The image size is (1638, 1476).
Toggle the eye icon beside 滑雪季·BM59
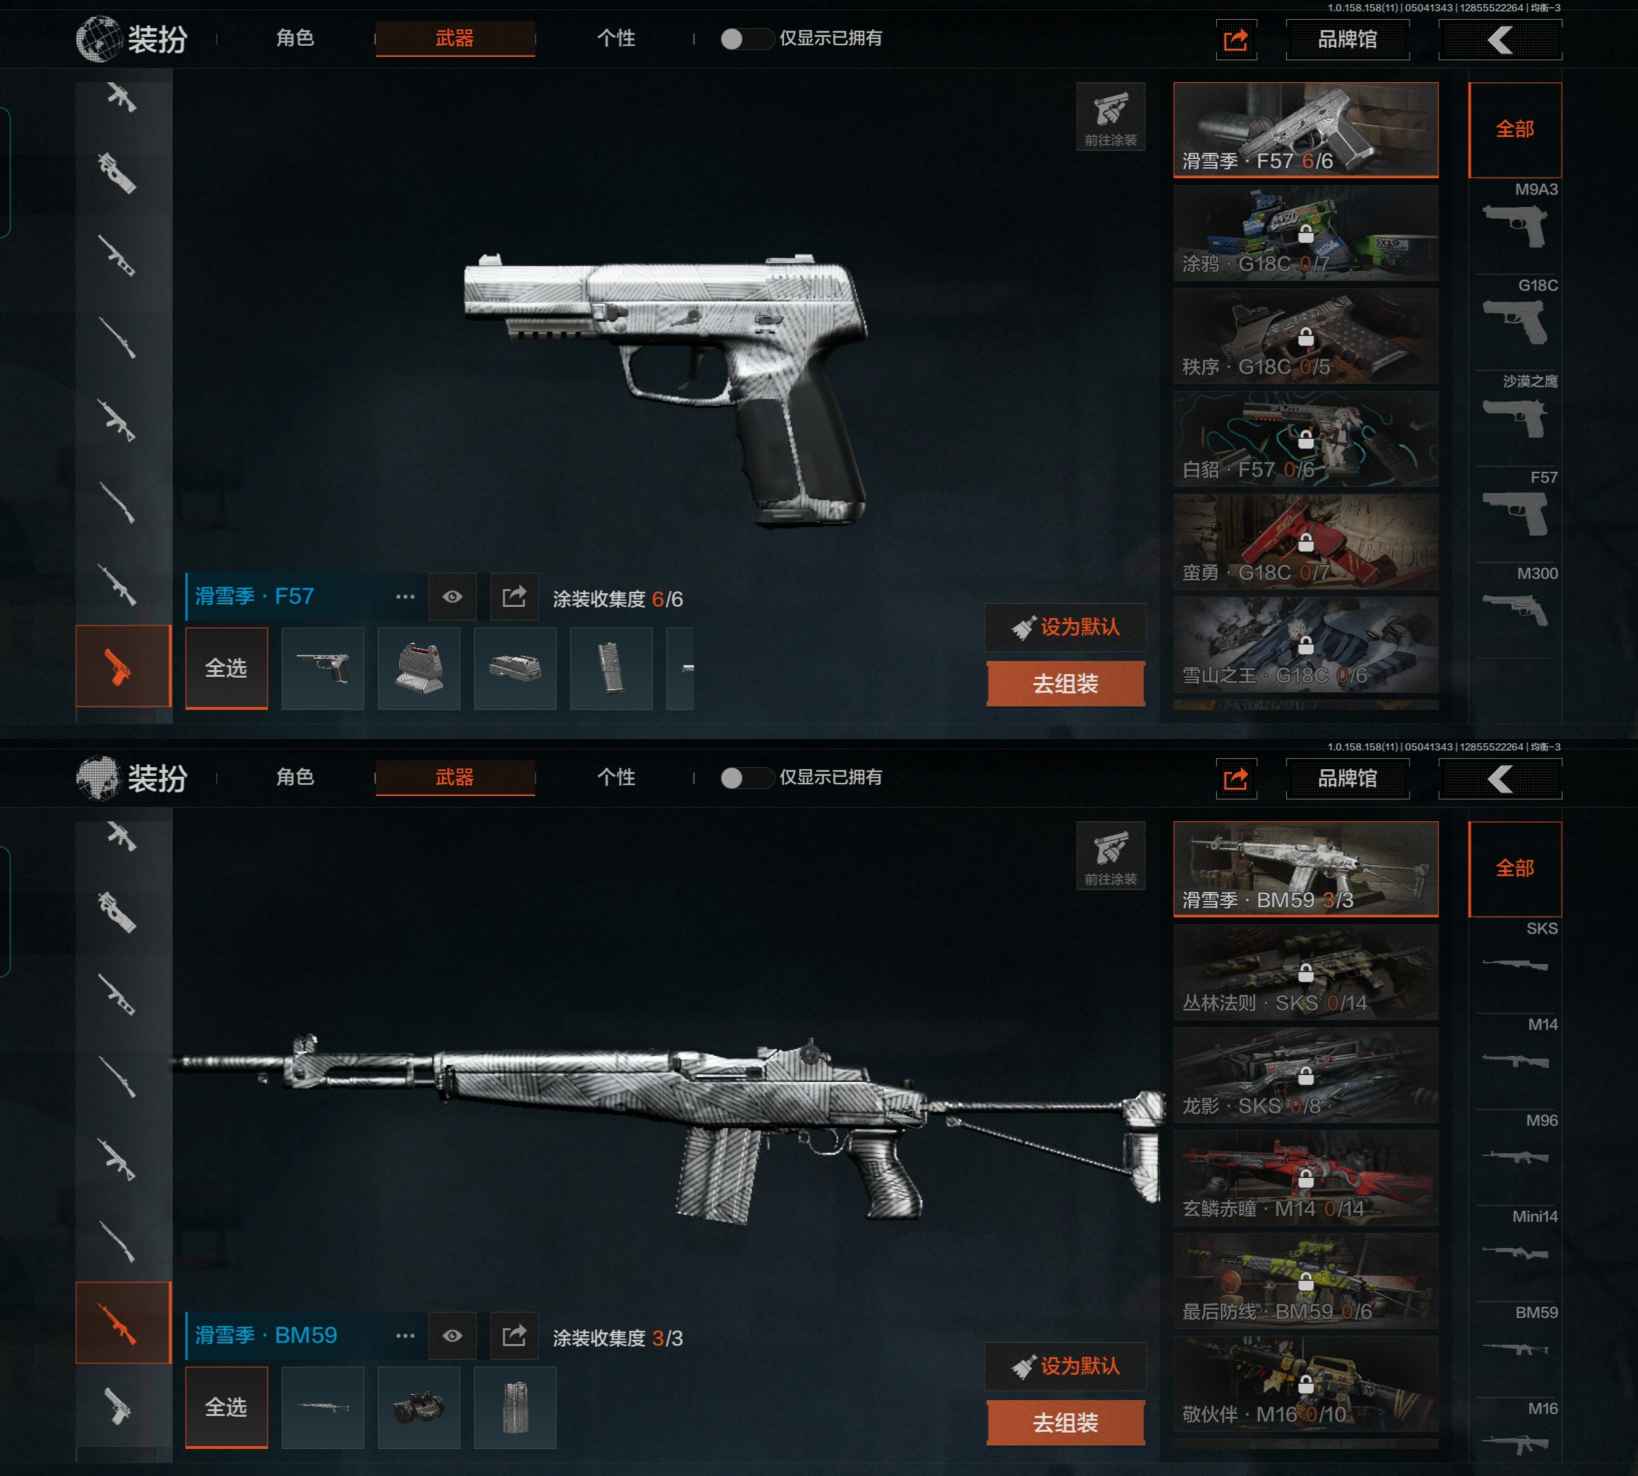pos(452,1336)
